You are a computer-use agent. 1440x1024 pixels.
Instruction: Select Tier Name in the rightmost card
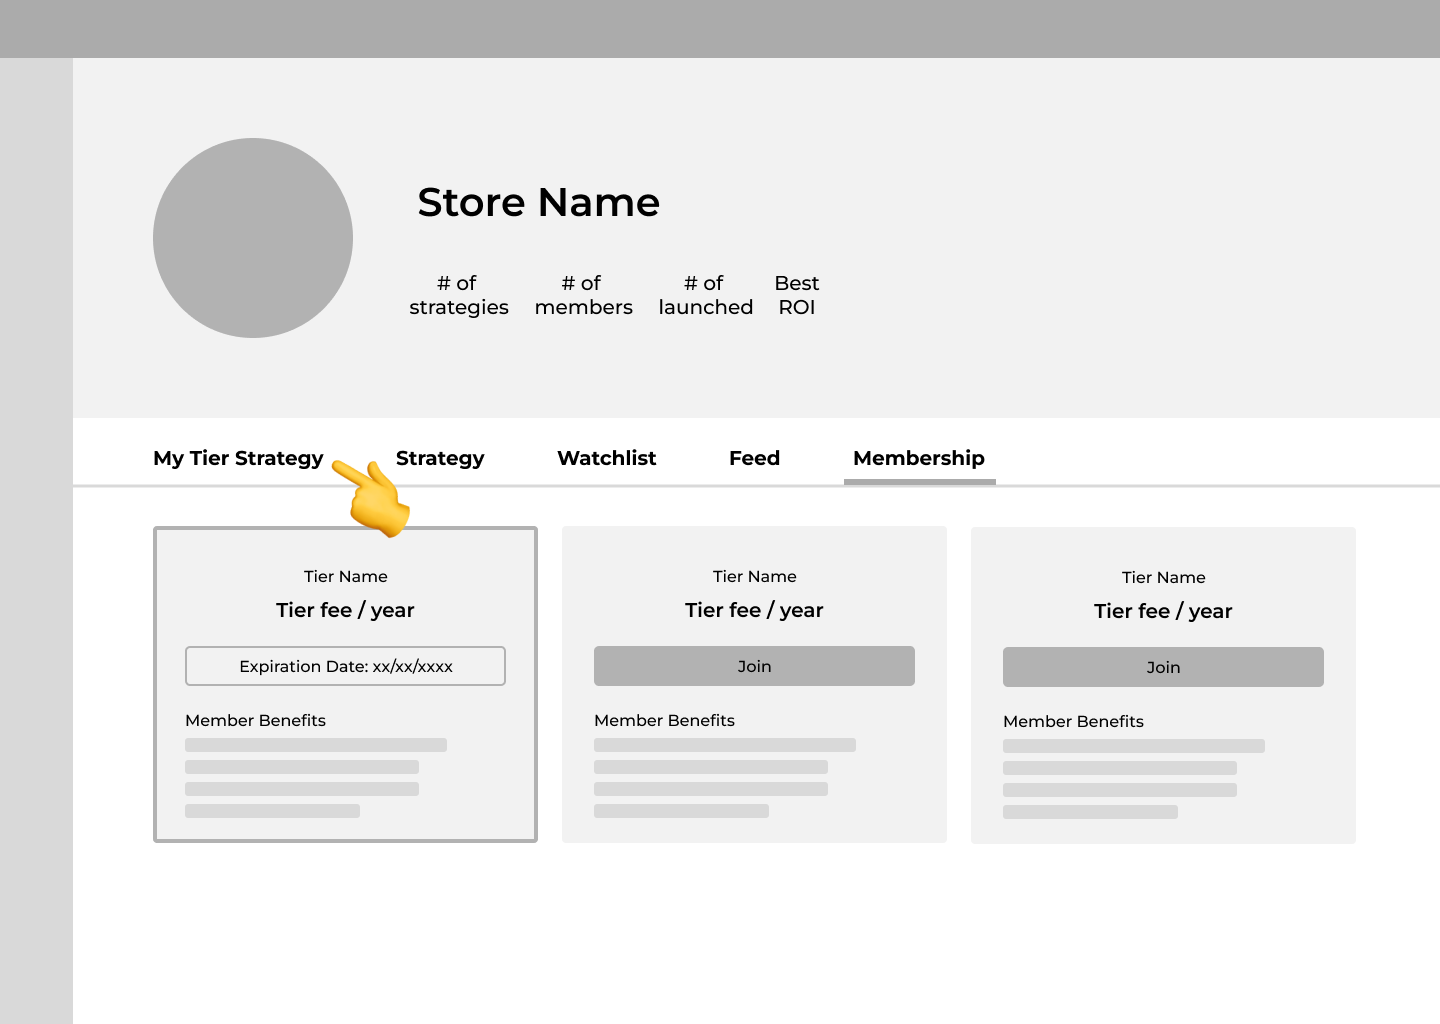click(x=1163, y=577)
